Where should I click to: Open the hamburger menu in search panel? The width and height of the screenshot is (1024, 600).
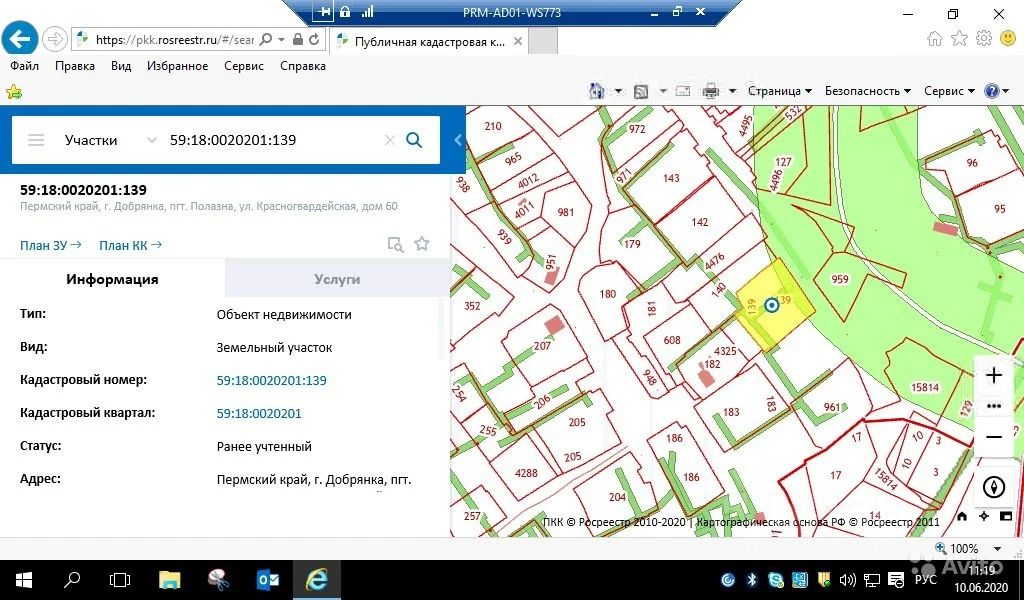coord(36,140)
